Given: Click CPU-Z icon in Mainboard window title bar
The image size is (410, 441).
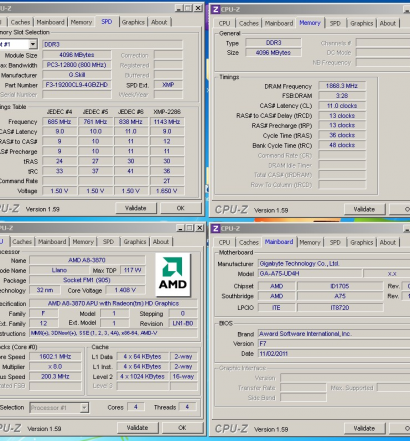Looking at the screenshot, I should (216, 228).
